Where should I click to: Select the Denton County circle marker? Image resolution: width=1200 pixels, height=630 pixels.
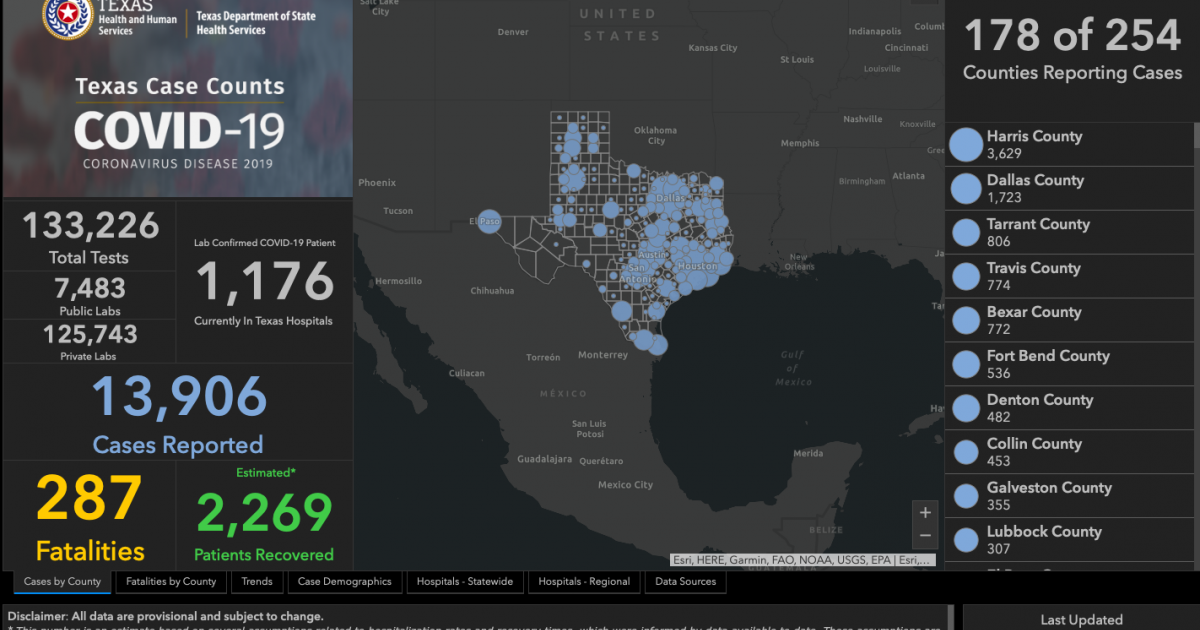[966, 408]
